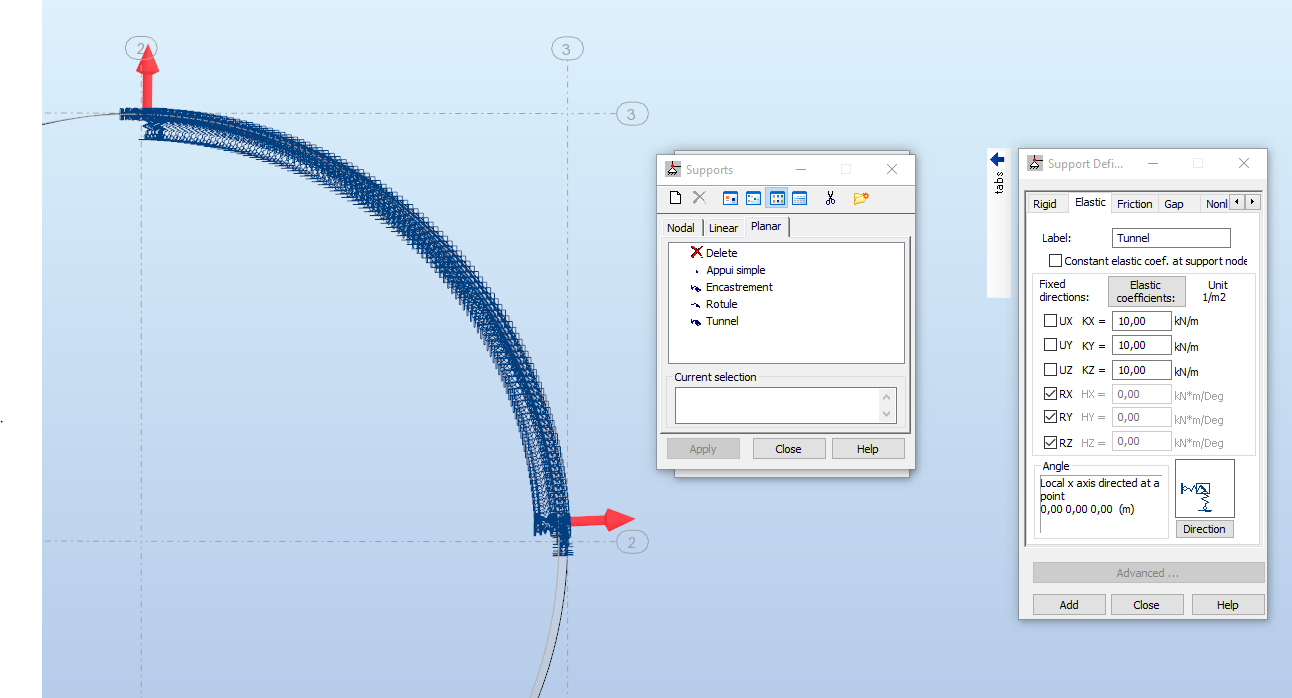Select the first list view icon in Supports toolbar

730,198
